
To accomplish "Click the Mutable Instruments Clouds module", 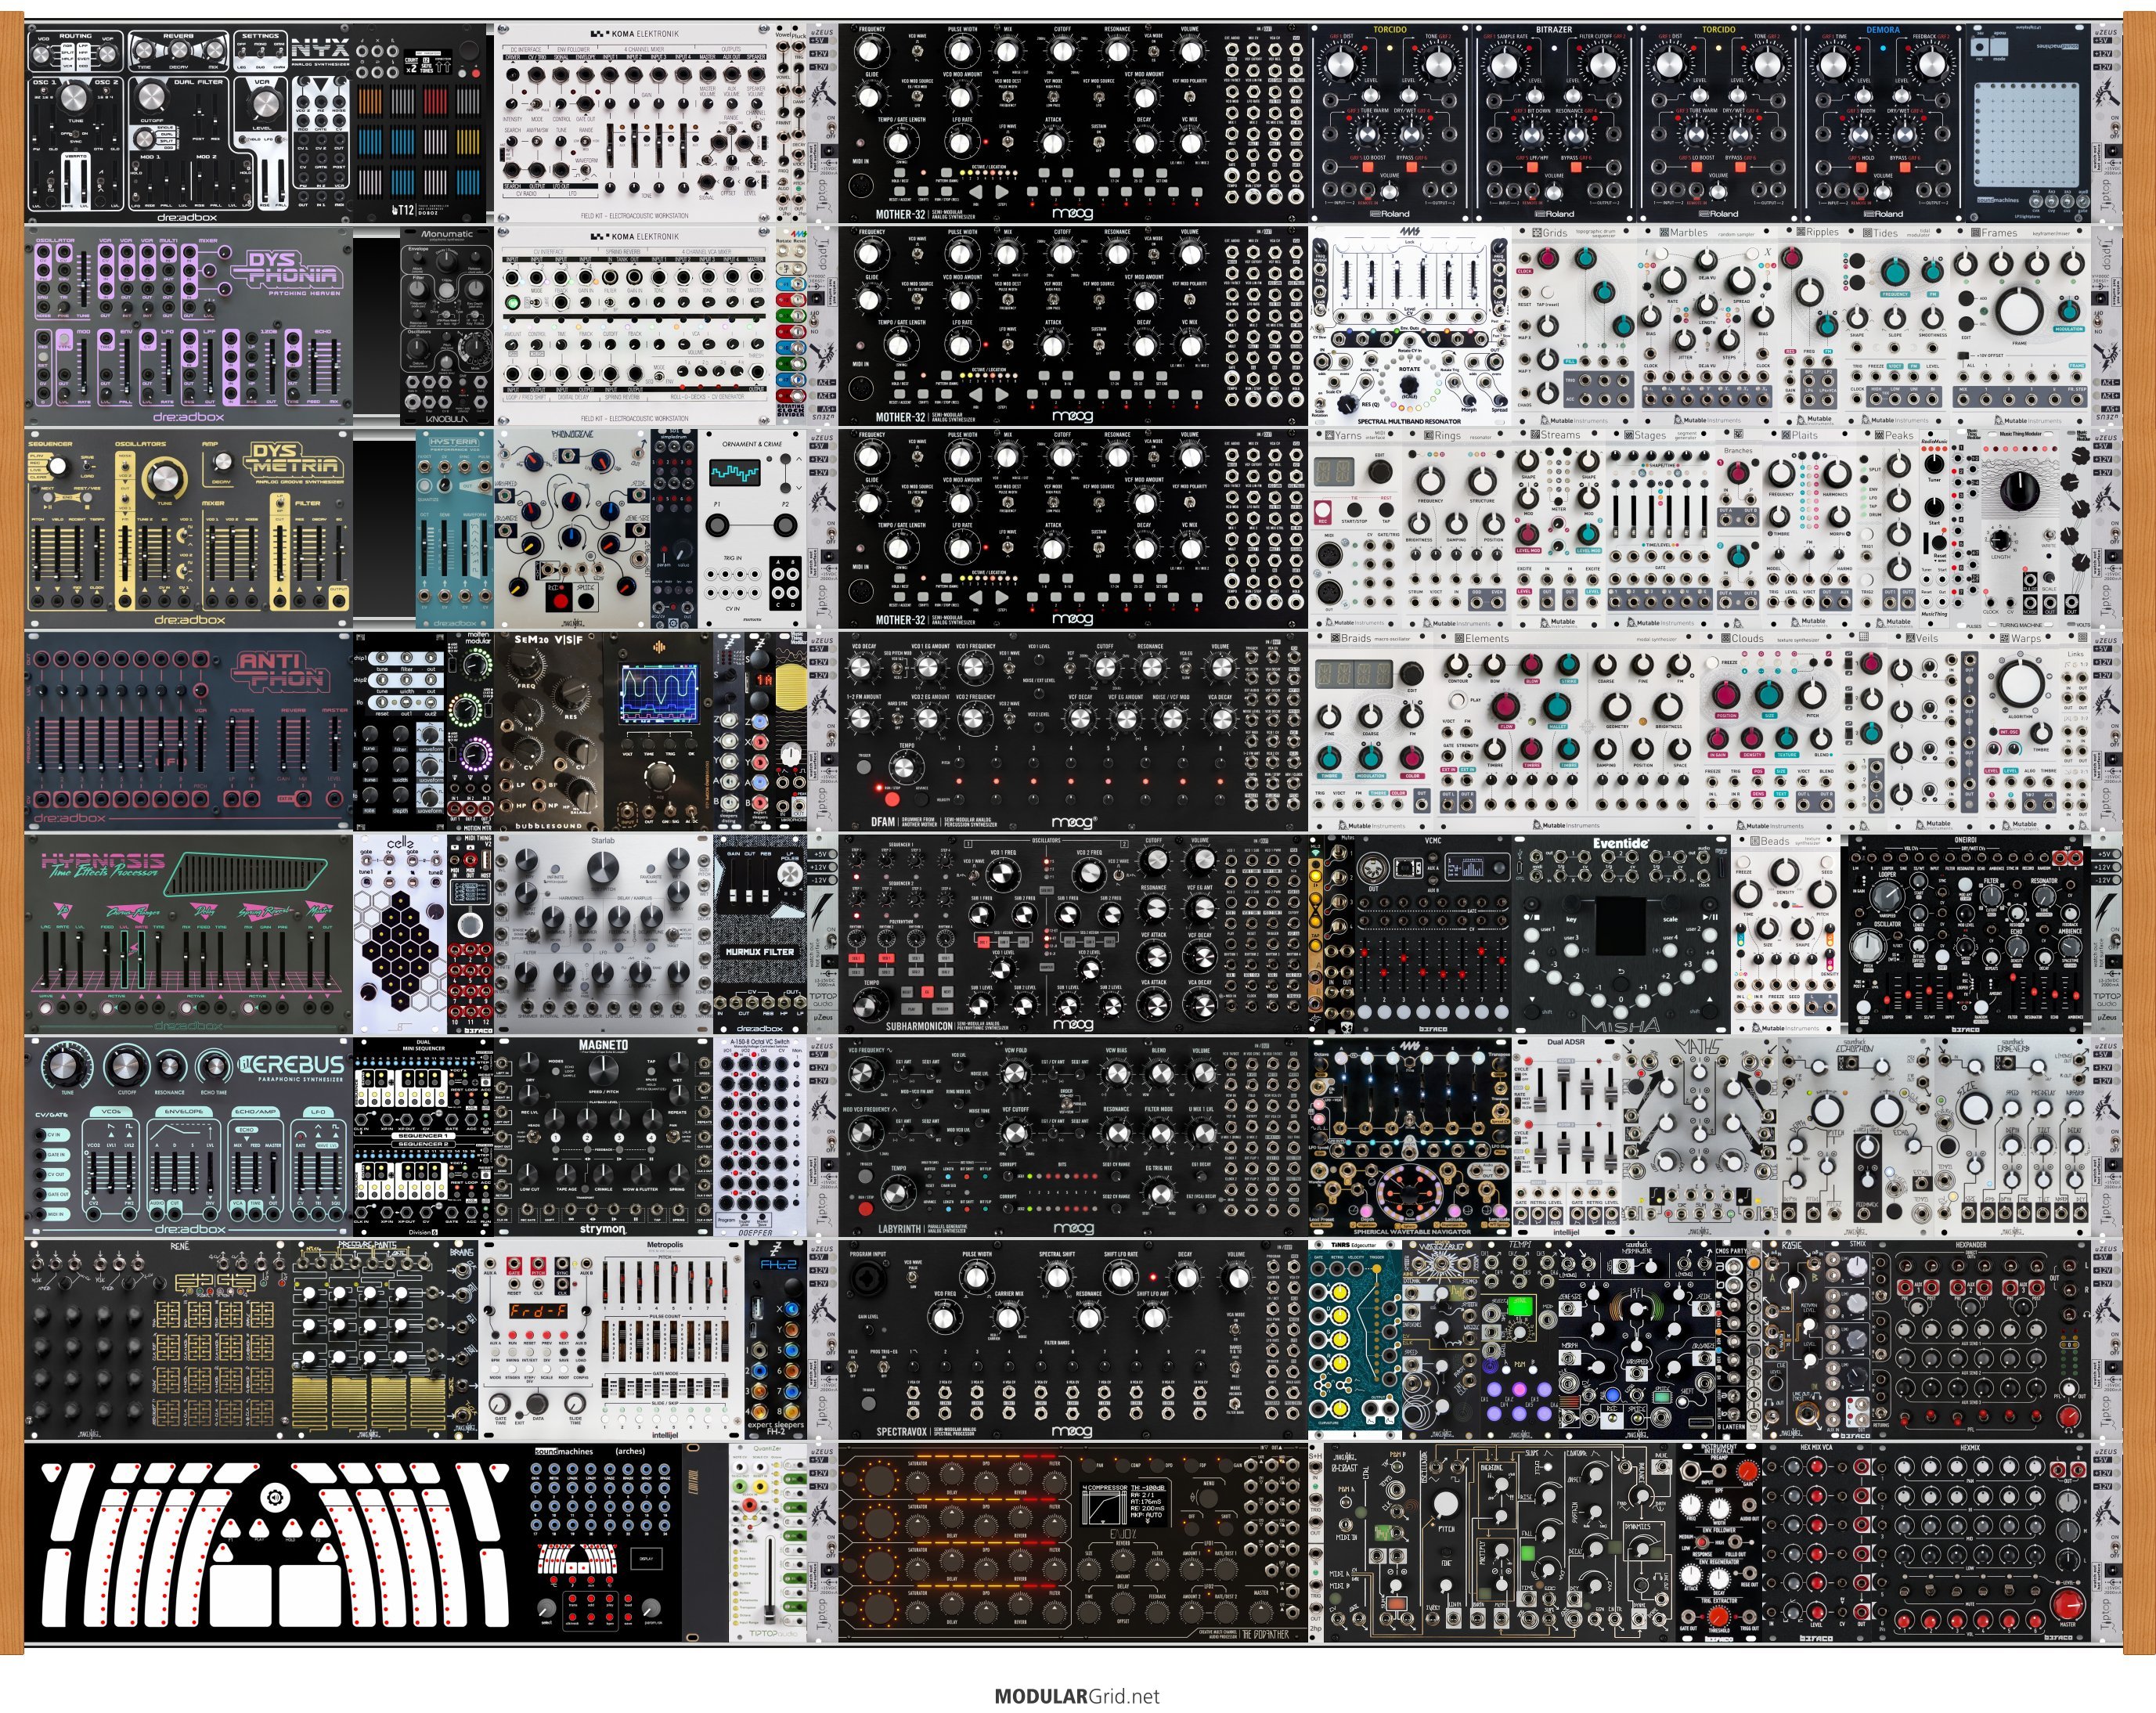I will (x=1769, y=732).
